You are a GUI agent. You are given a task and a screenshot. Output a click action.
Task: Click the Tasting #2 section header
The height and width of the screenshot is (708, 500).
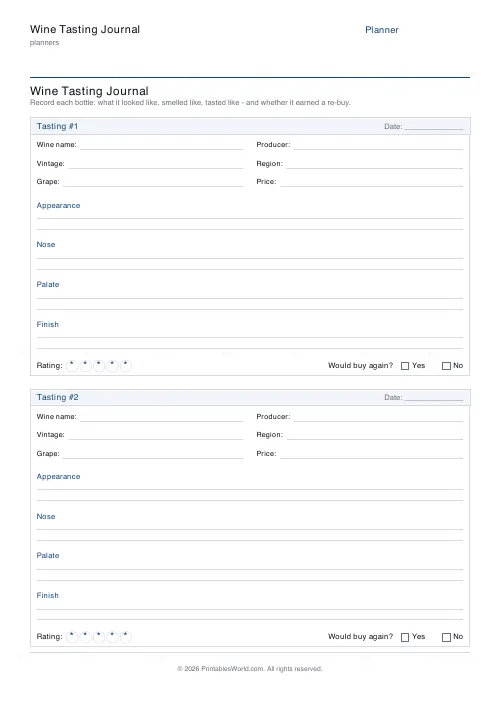pos(250,397)
